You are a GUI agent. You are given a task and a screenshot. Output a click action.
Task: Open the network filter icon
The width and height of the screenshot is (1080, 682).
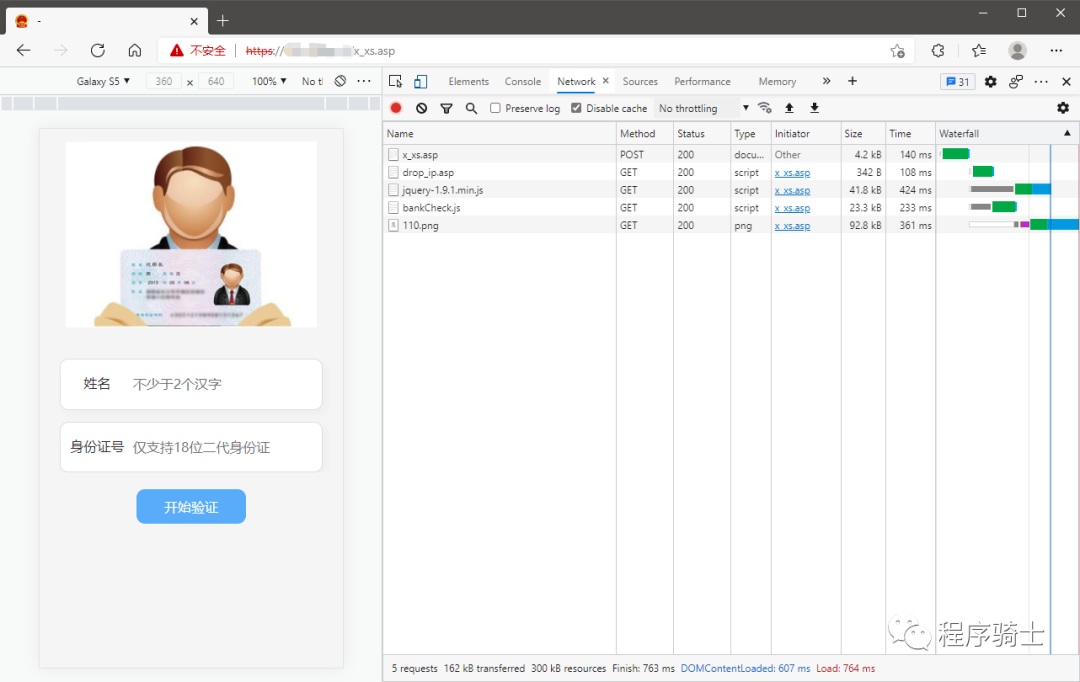point(446,108)
